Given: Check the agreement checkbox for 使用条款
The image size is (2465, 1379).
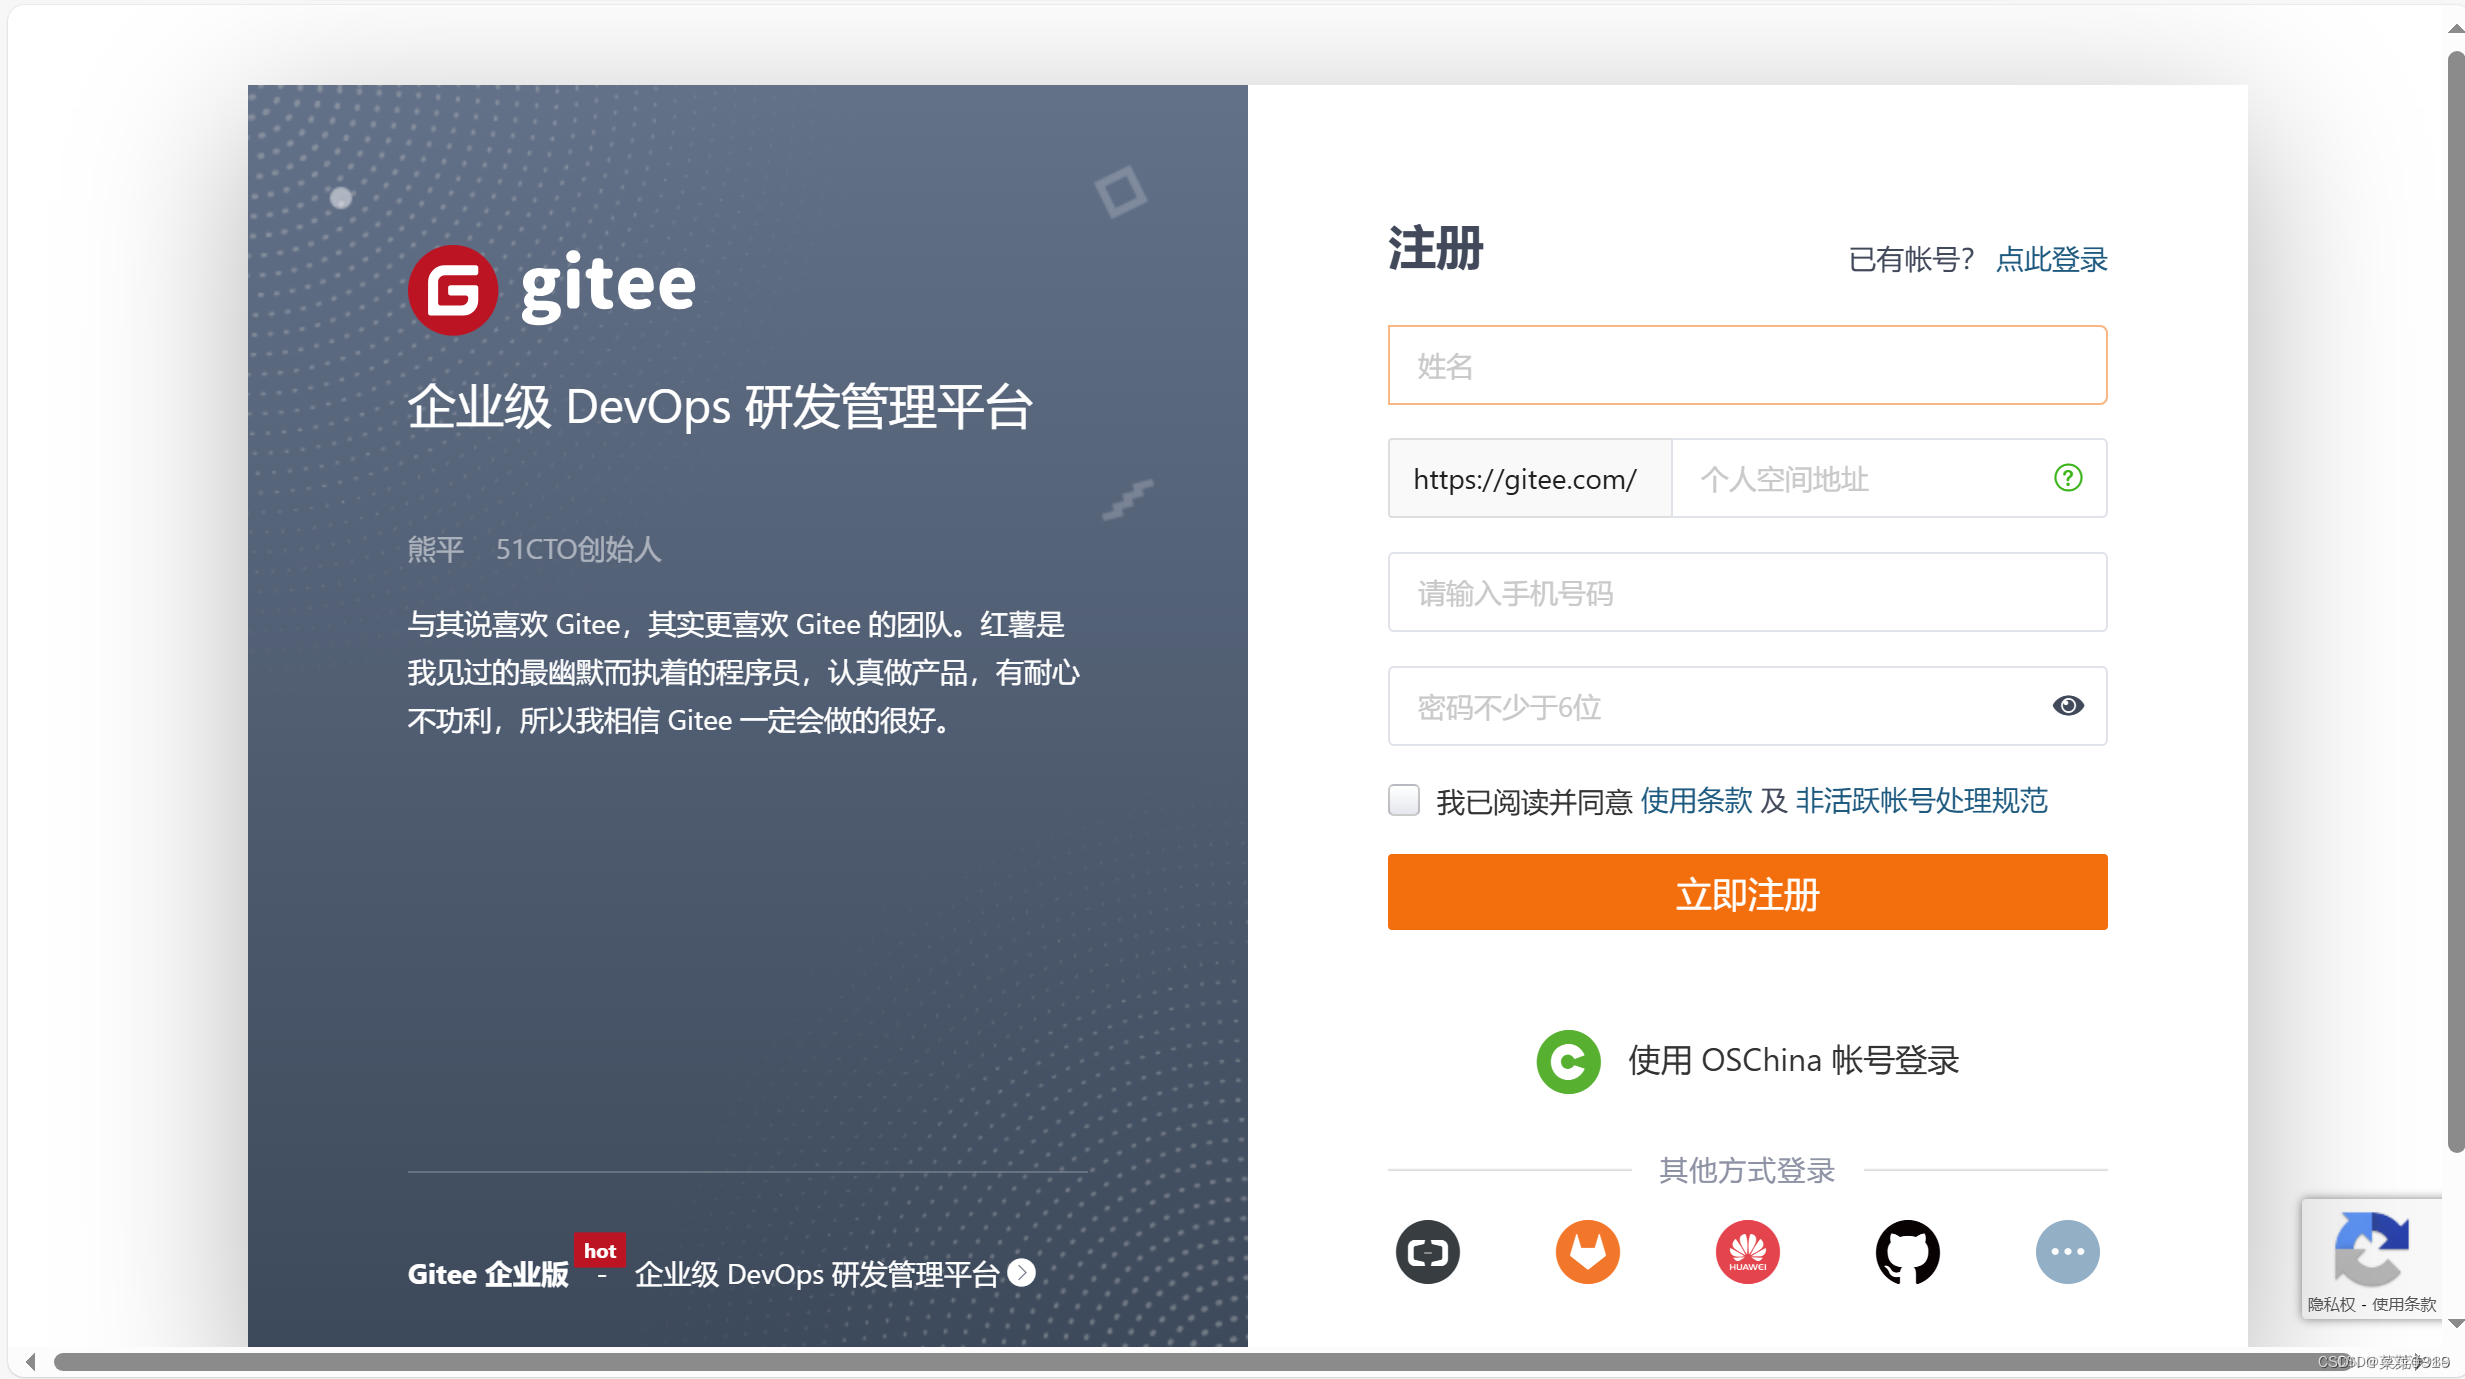Looking at the screenshot, I should point(1403,800).
